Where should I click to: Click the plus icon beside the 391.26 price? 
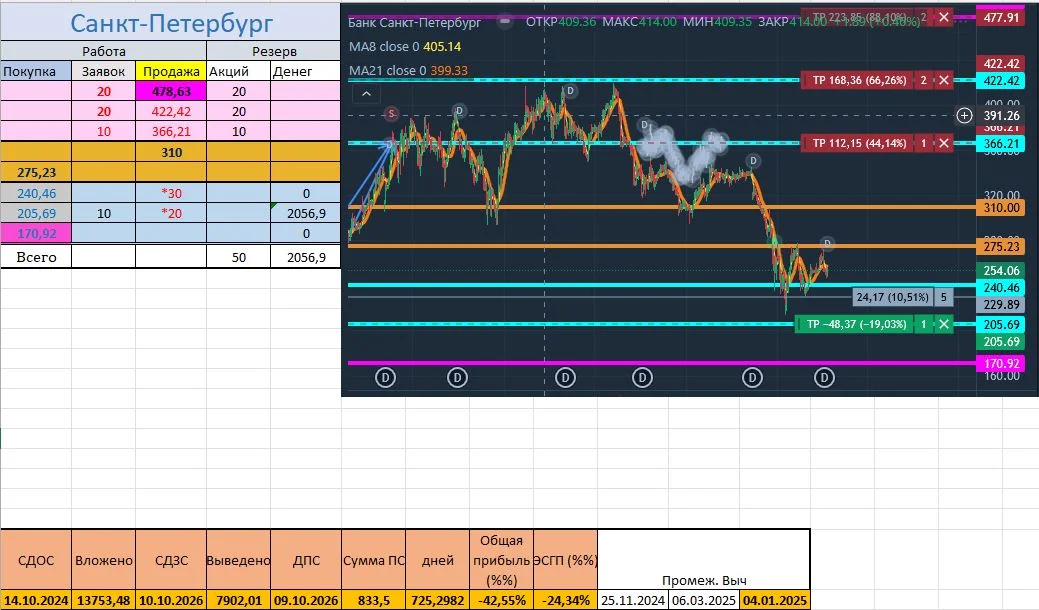[964, 116]
